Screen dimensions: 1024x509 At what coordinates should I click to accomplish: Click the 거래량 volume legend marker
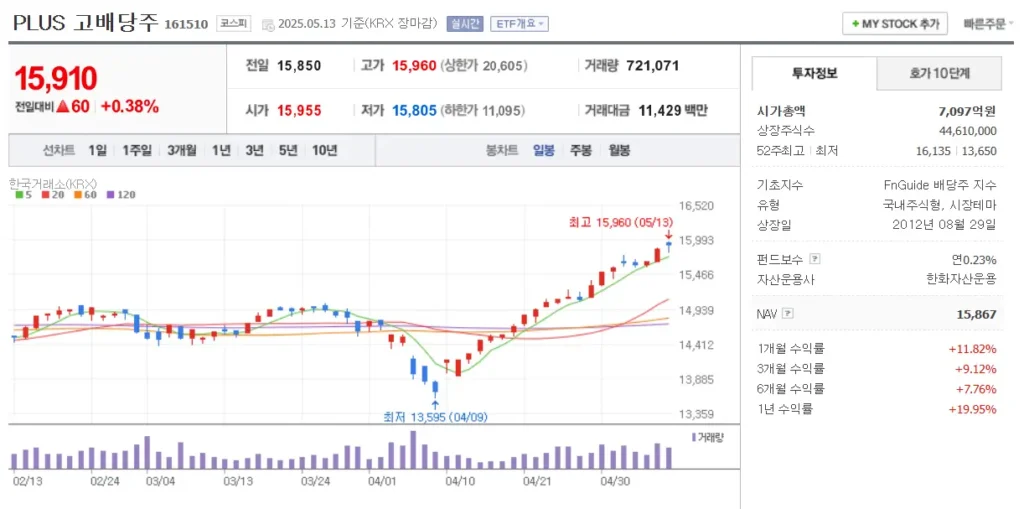[693, 437]
